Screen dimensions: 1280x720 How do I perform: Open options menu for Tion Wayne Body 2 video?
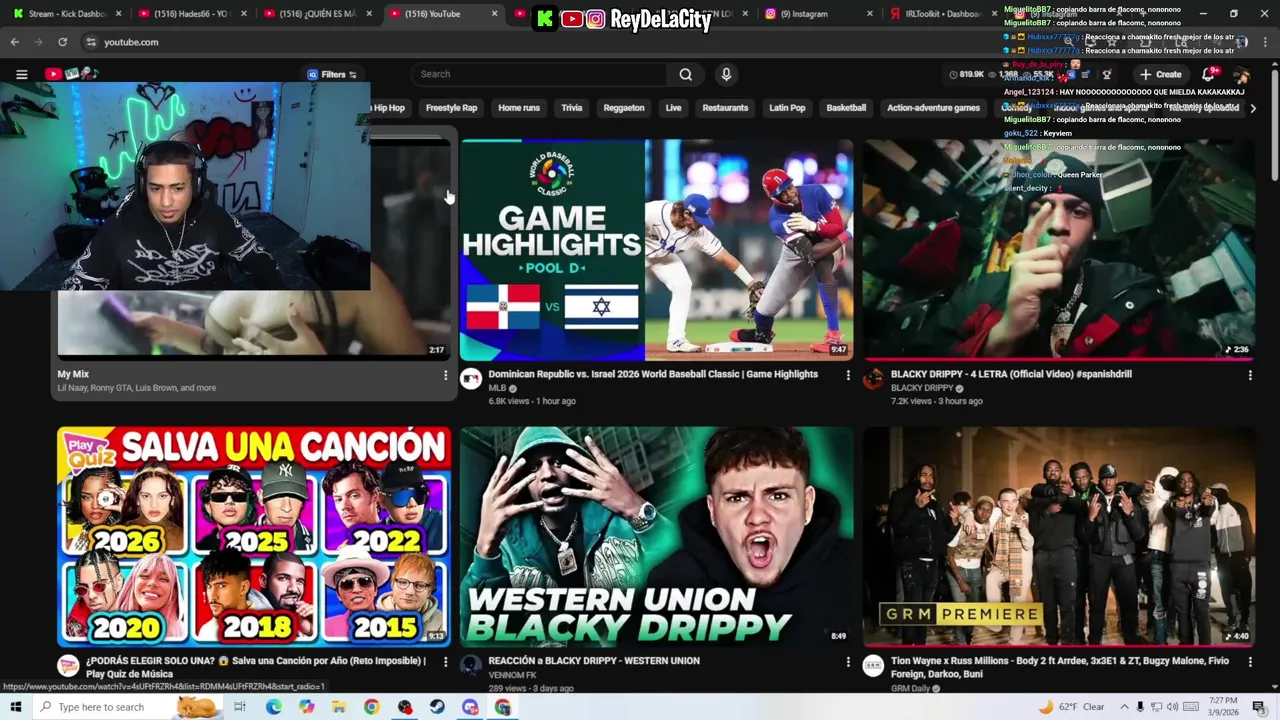(1249, 662)
